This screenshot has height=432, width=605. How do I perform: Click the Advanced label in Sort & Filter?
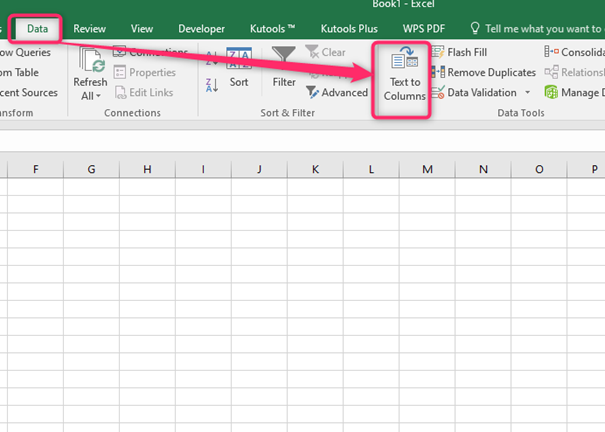click(x=345, y=93)
